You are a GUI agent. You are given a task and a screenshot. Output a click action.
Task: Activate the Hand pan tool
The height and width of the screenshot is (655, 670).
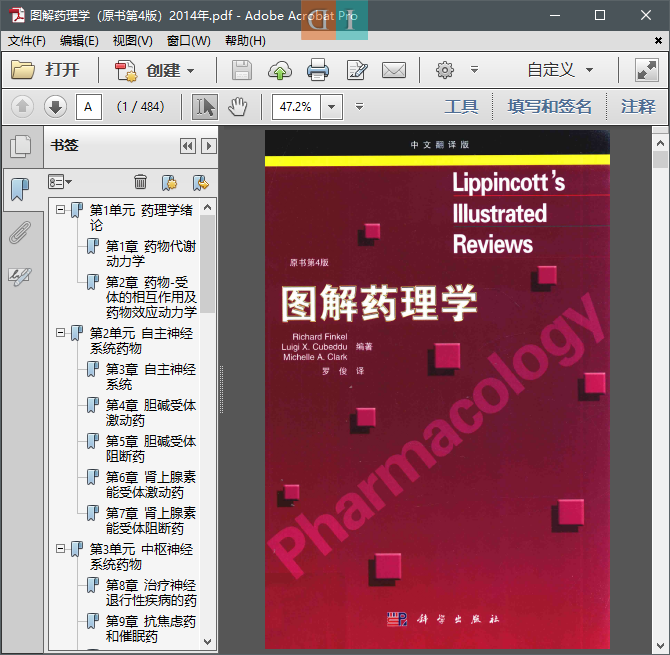tap(238, 107)
